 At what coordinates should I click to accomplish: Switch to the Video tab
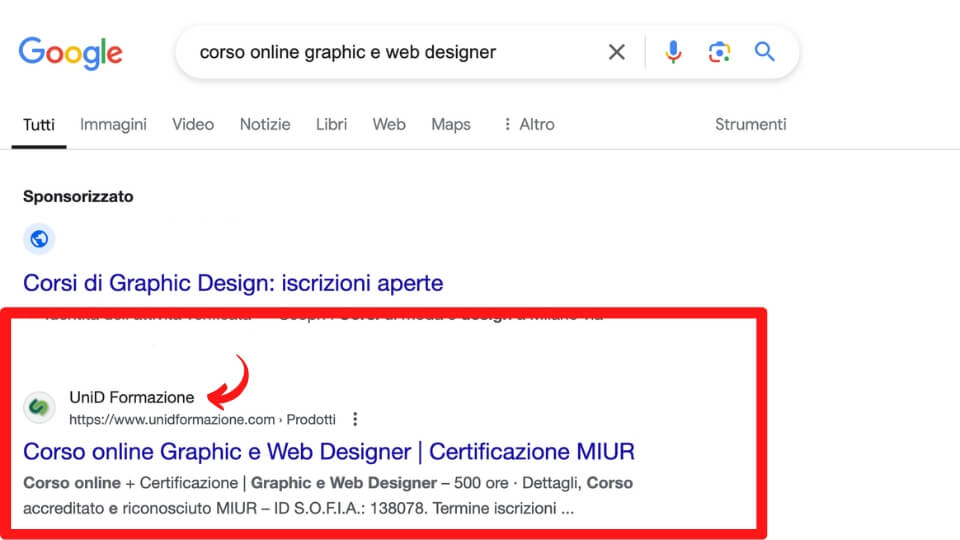coord(193,124)
